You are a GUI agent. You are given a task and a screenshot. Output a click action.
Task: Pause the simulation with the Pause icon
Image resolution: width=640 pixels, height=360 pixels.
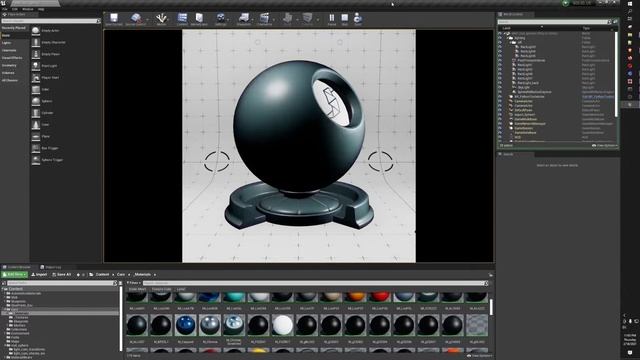332,18
